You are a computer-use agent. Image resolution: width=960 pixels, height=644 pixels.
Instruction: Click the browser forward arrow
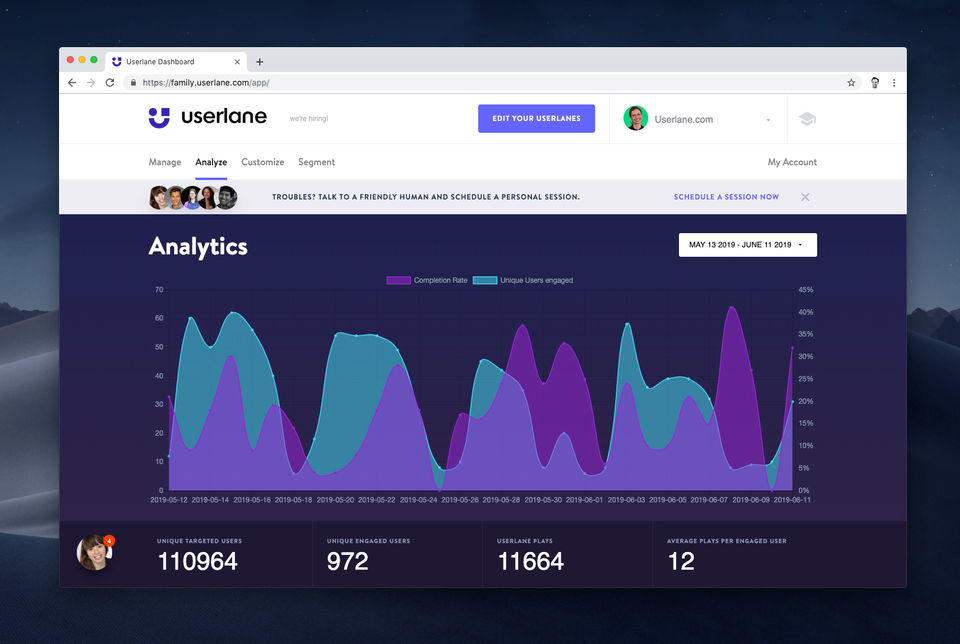tap(91, 83)
